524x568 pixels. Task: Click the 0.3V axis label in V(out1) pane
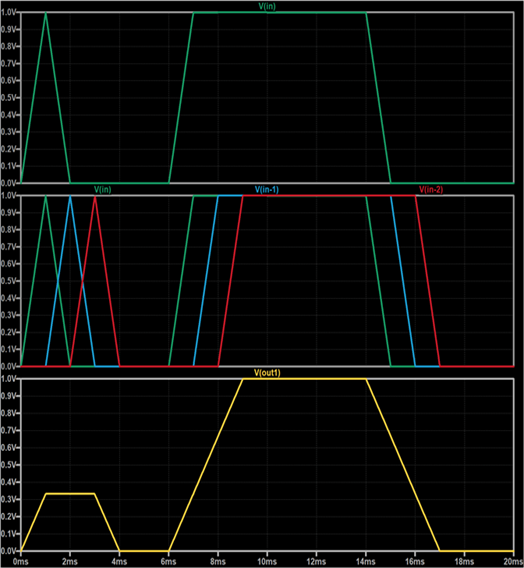(x=8, y=499)
